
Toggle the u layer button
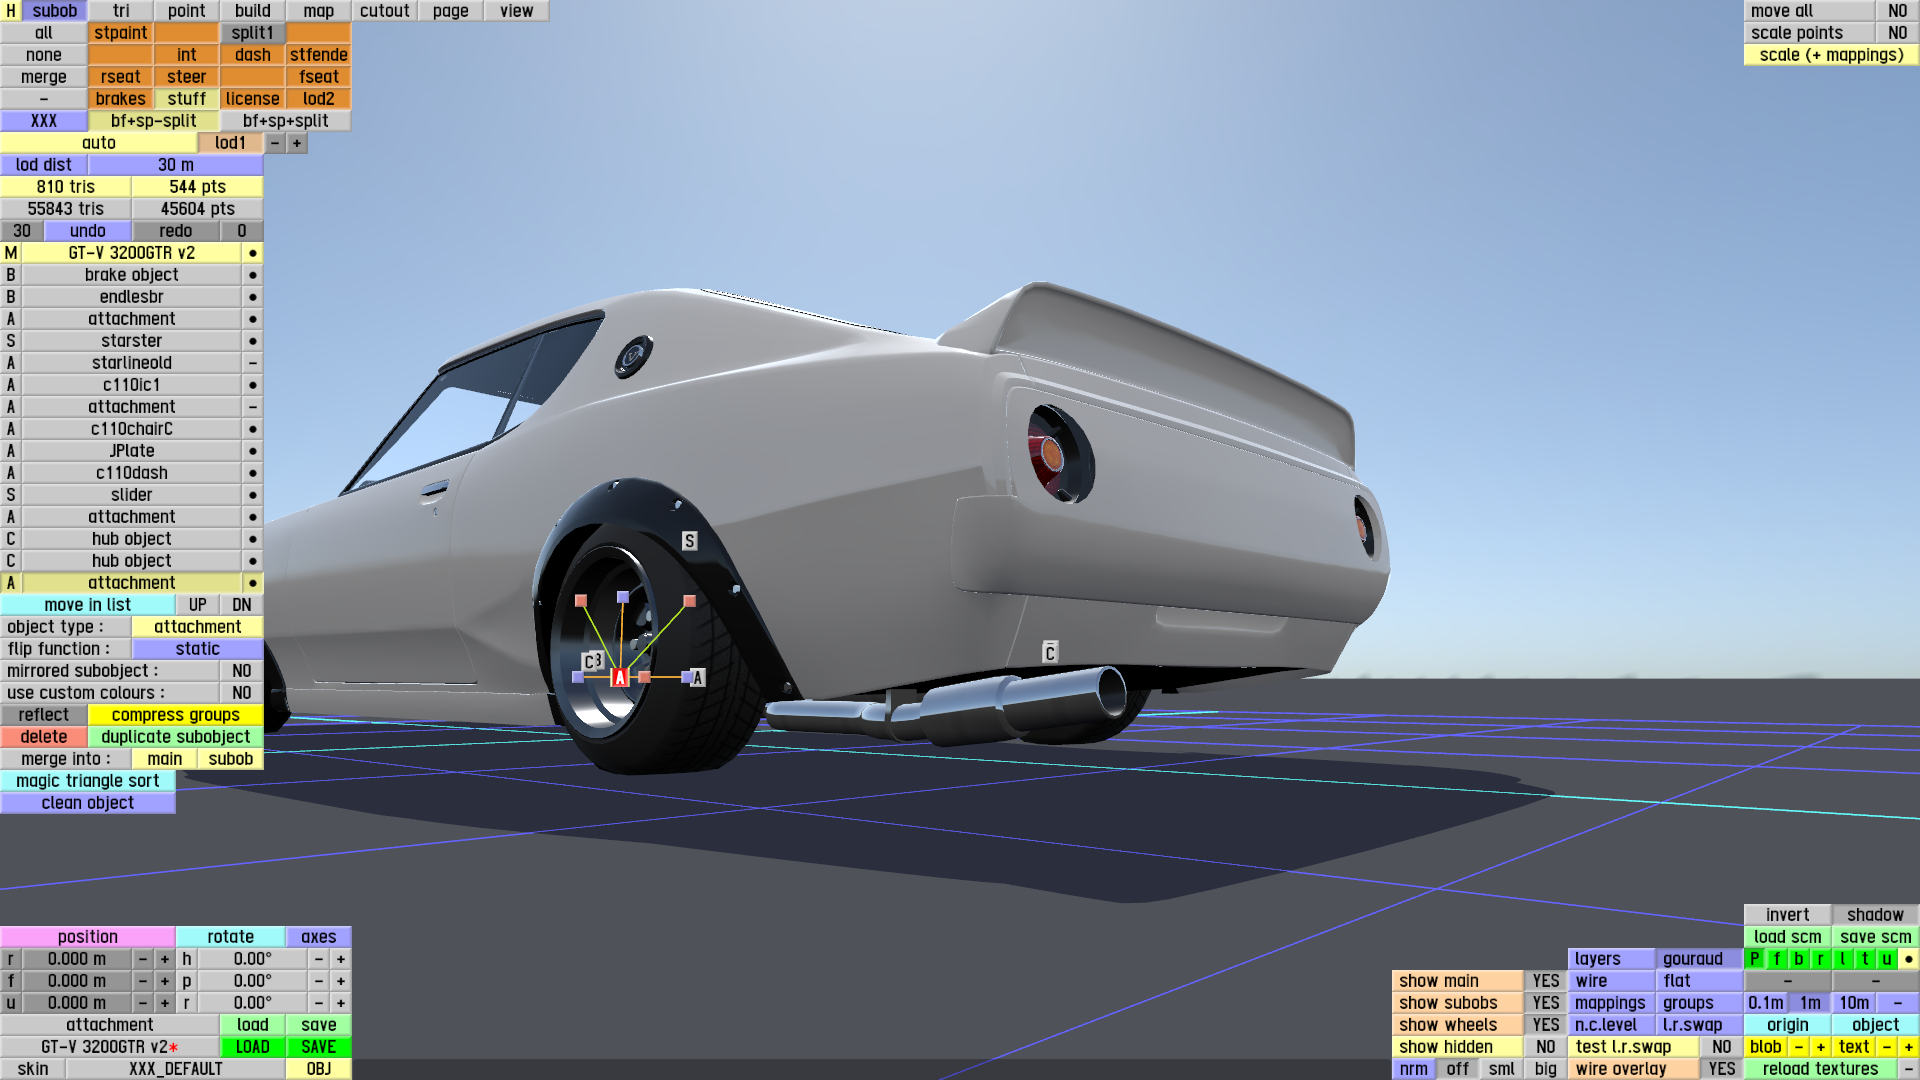tap(1886, 959)
